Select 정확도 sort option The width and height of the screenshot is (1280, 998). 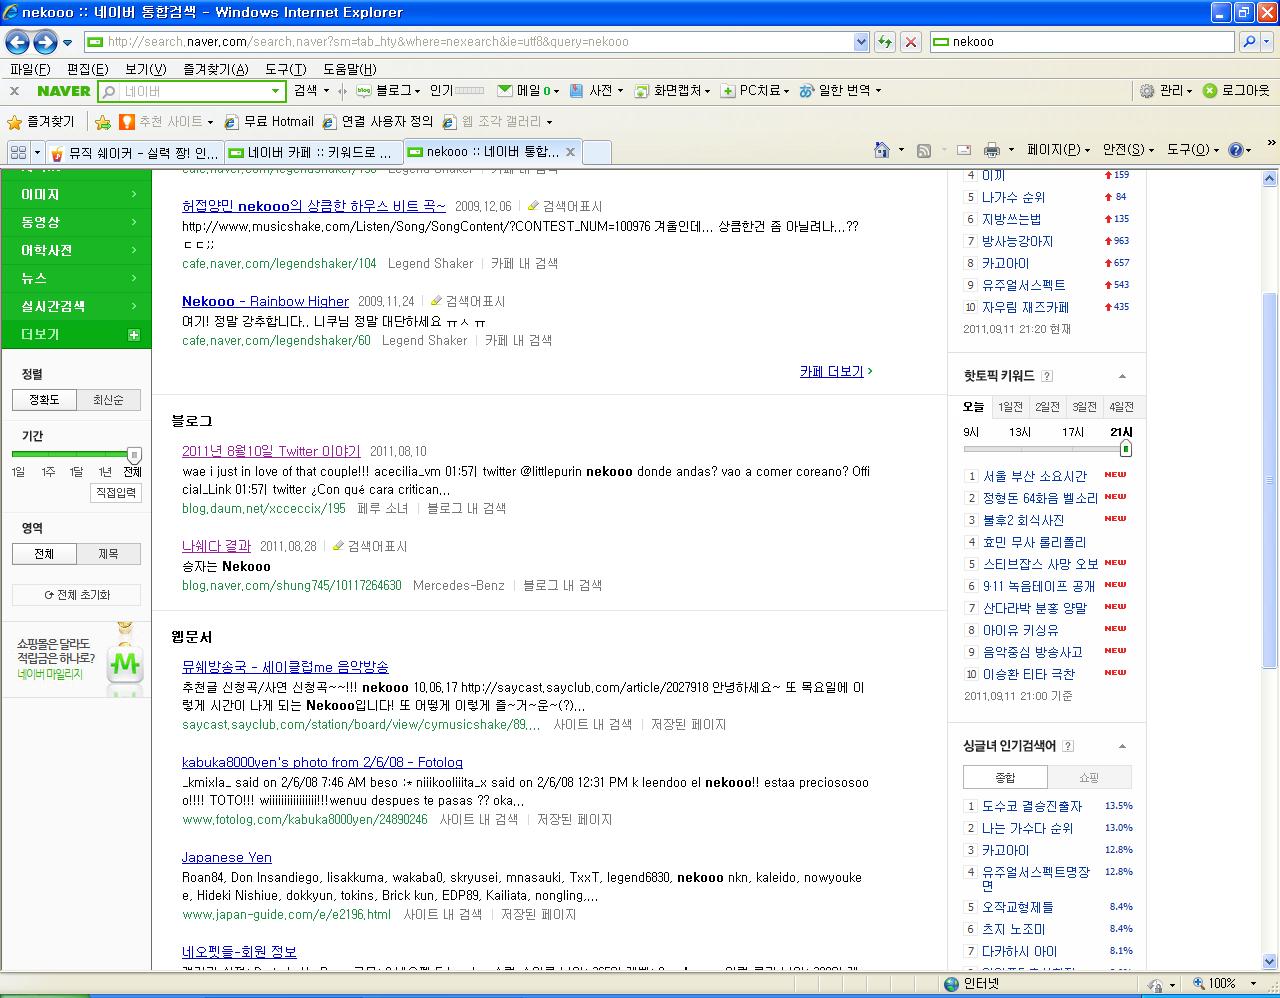(x=44, y=399)
